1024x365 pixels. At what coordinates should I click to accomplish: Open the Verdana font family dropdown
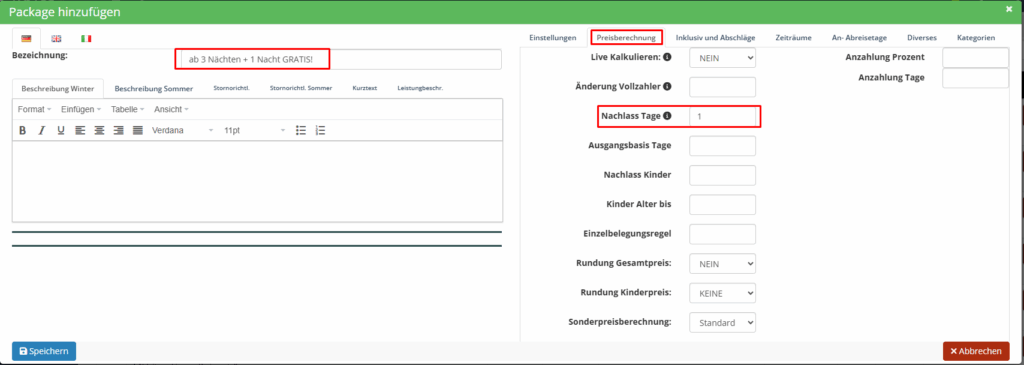tap(182, 131)
